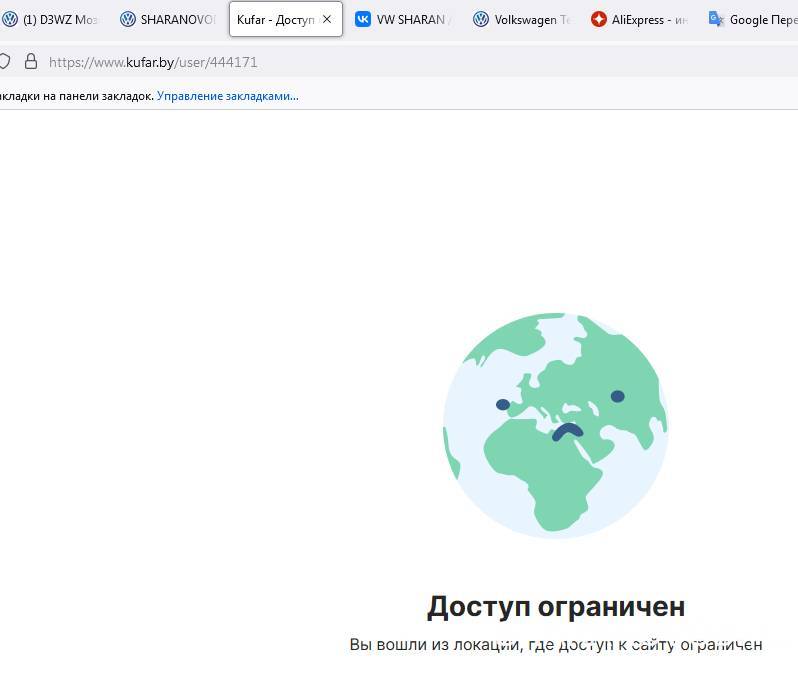
Task: Click the VK logo icon in the tab bar
Action: 363,19
